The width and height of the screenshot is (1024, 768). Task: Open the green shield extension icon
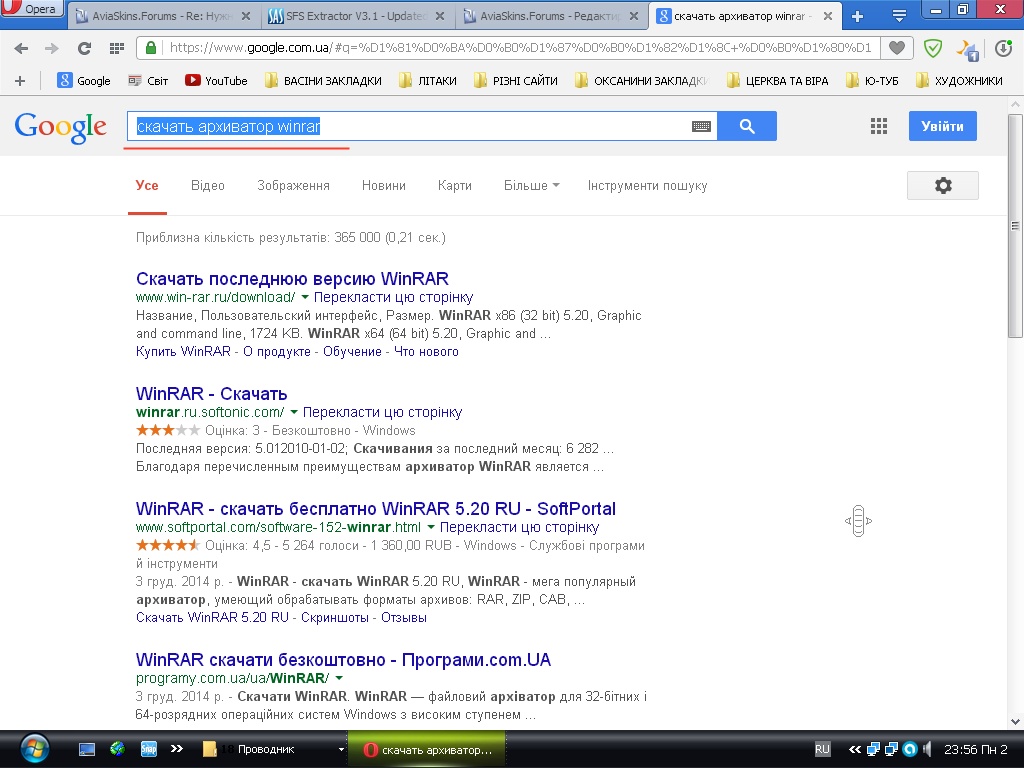click(933, 48)
